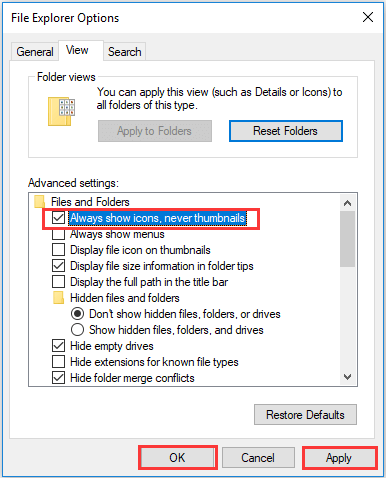Check Hide extensions for known file types
This screenshot has width=386, height=478.
(58, 362)
